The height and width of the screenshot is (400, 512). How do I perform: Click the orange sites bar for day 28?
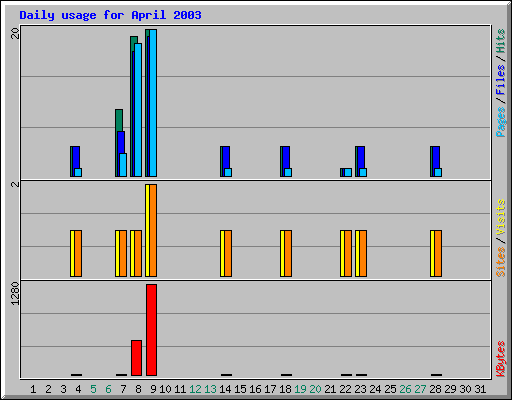[x=438, y=253]
